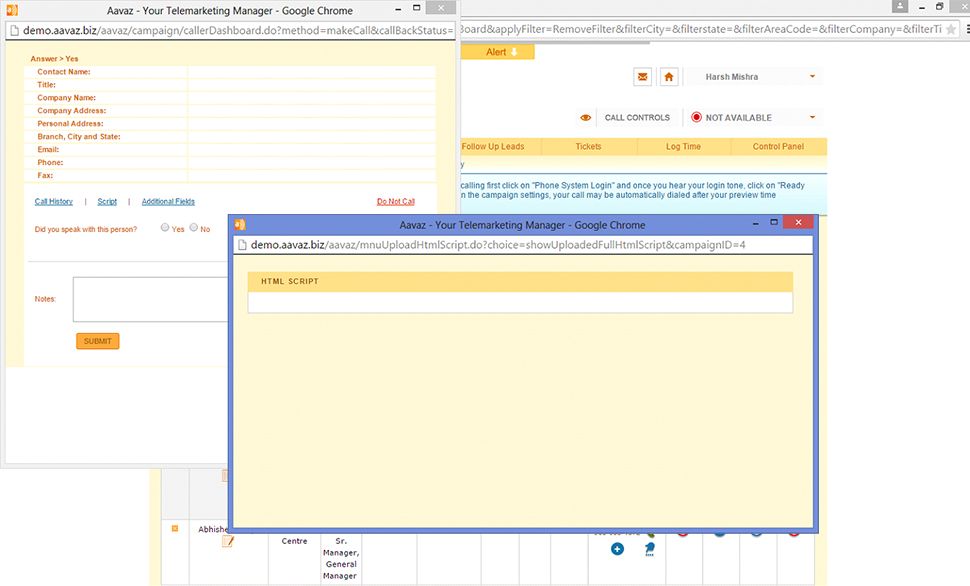This screenshot has width=970, height=586.
Task: Click the page icon in the caller dashboard address bar
Action: pos(14,30)
